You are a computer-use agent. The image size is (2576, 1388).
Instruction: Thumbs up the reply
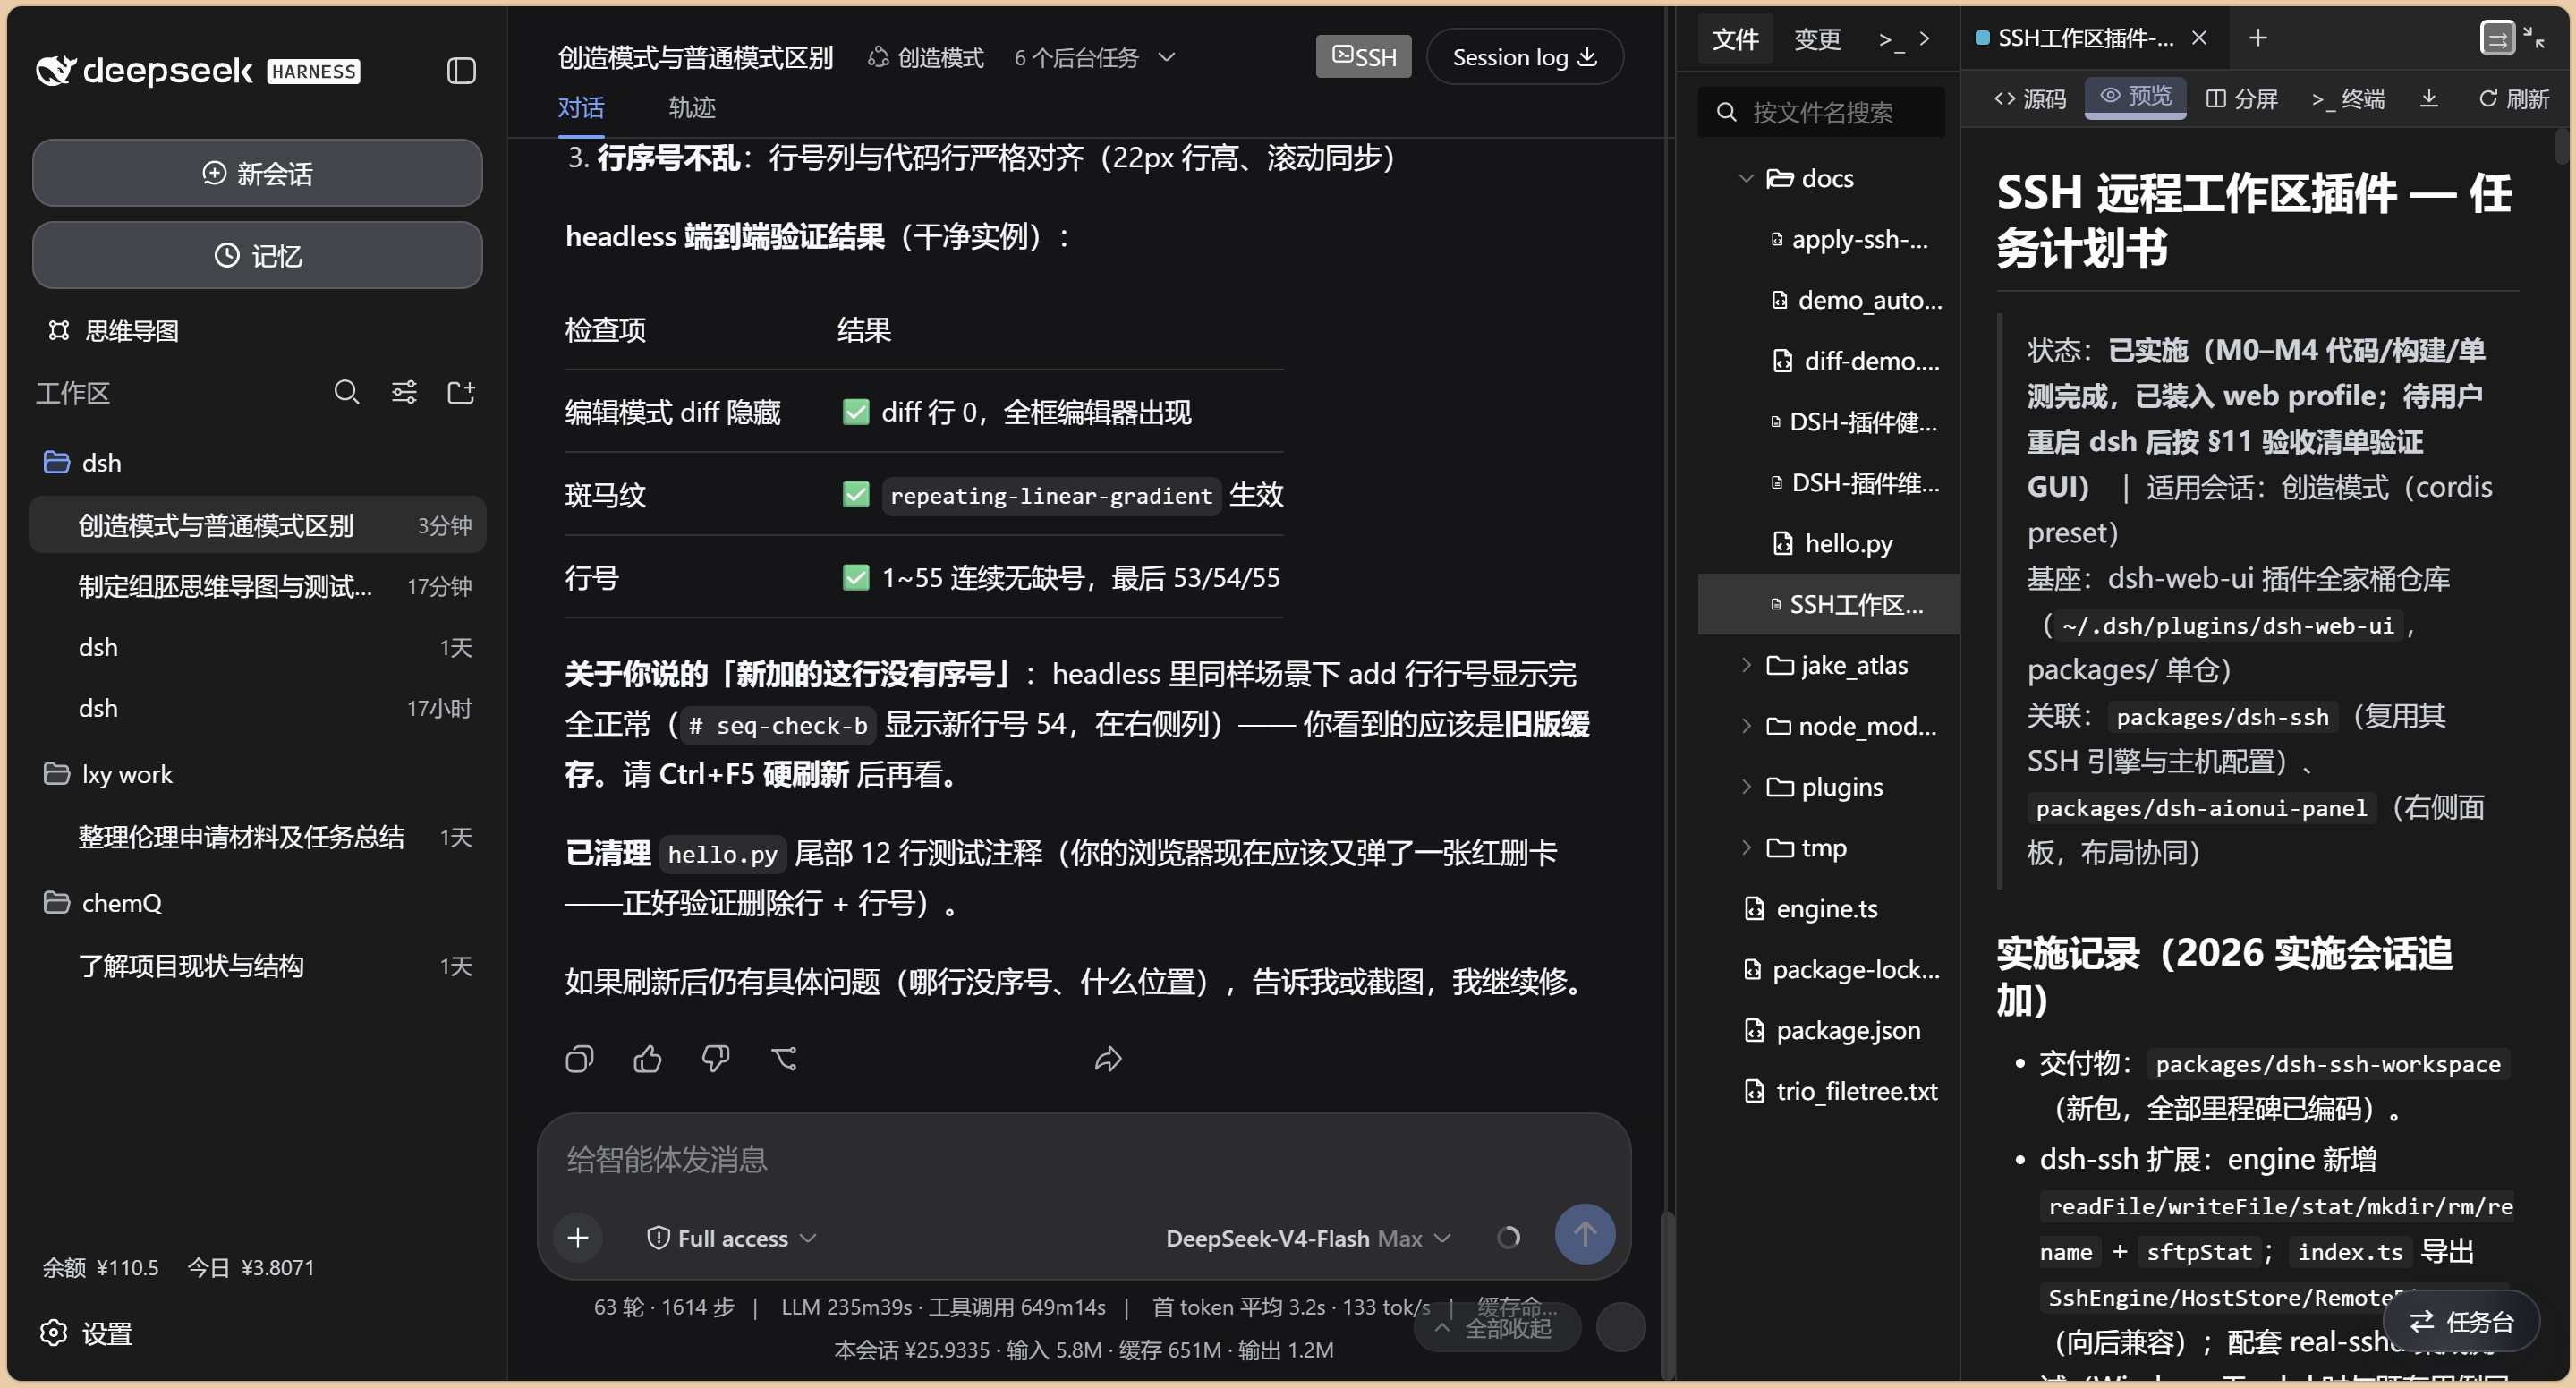click(648, 1058)
